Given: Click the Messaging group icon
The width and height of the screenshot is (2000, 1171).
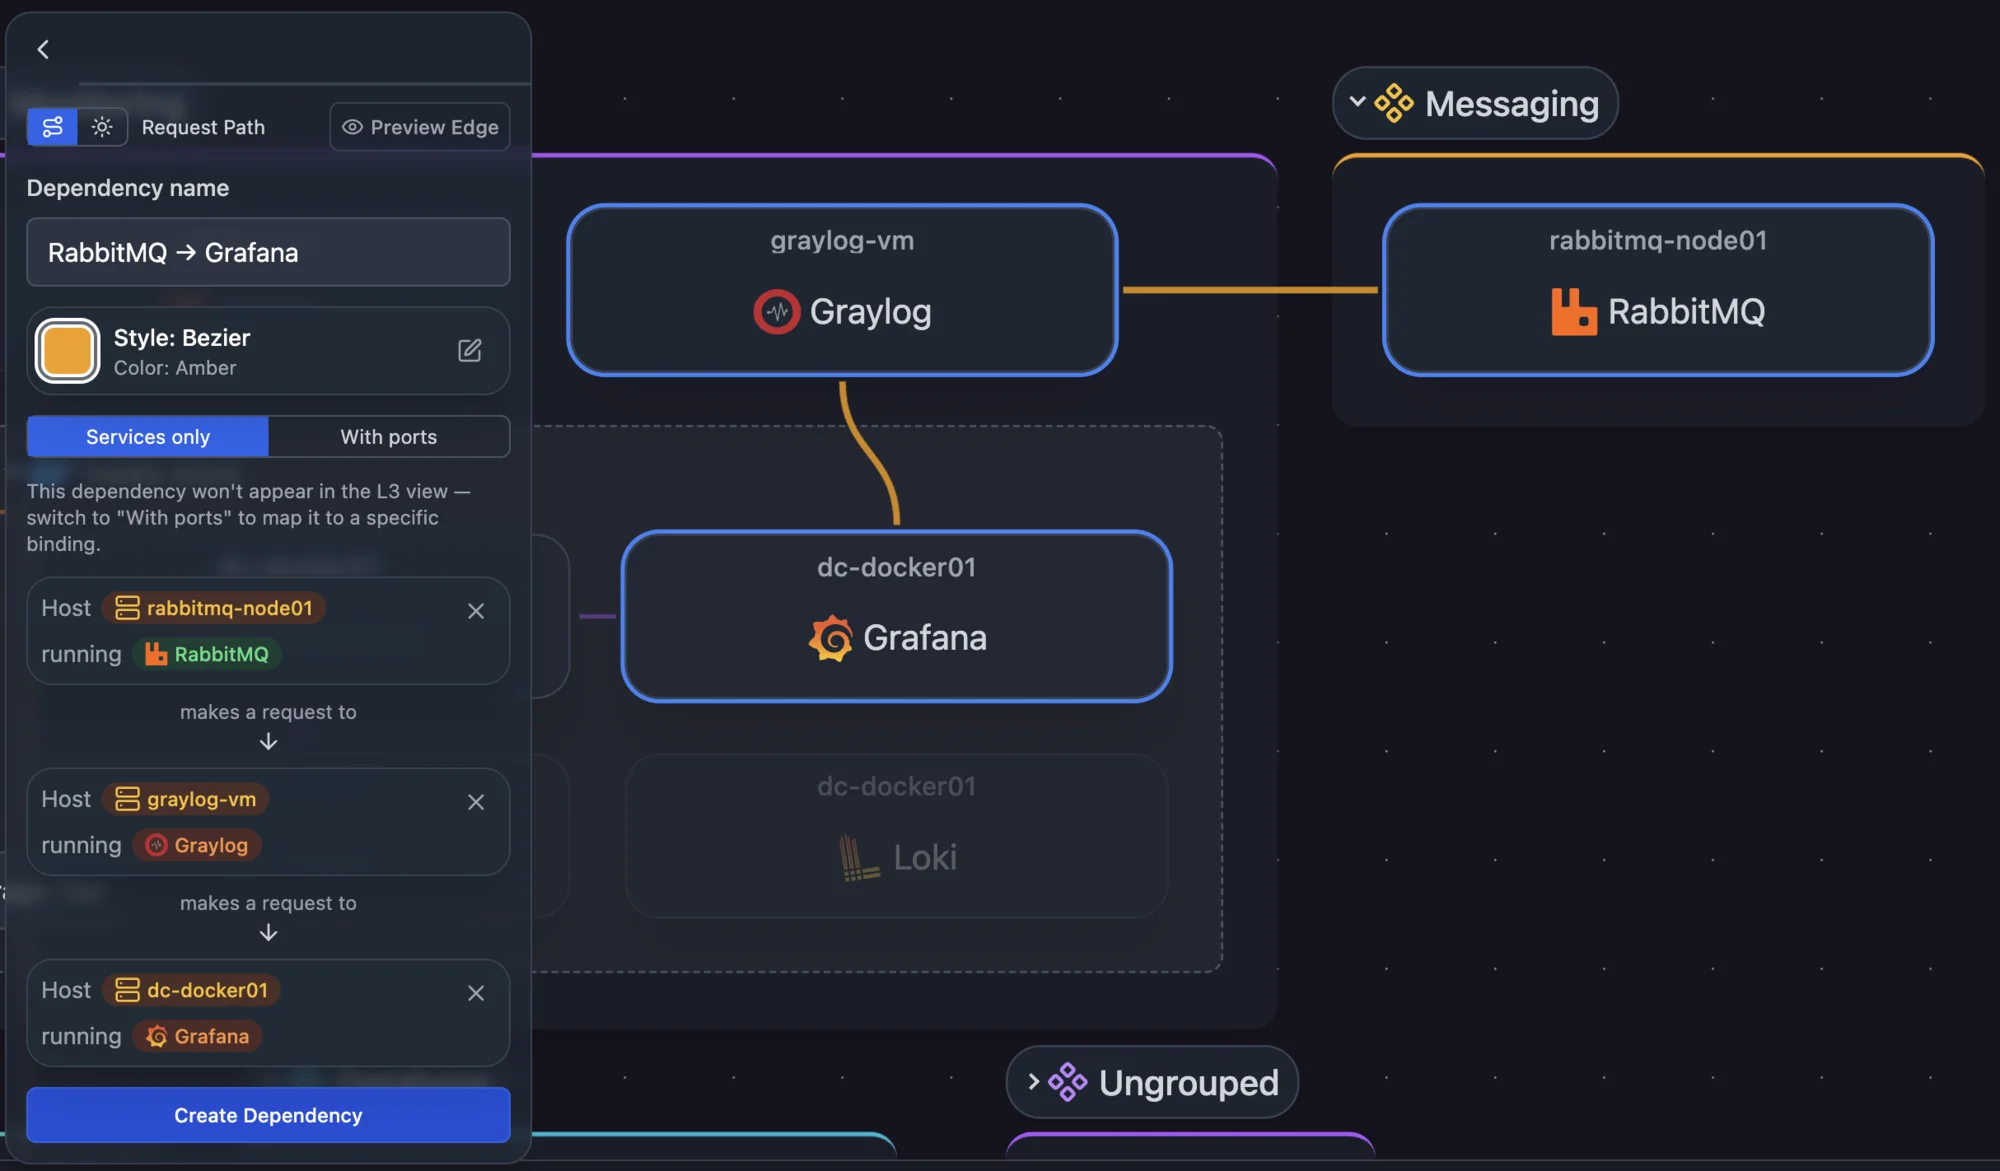Looking at the screenshot, I should [1394, 103].
